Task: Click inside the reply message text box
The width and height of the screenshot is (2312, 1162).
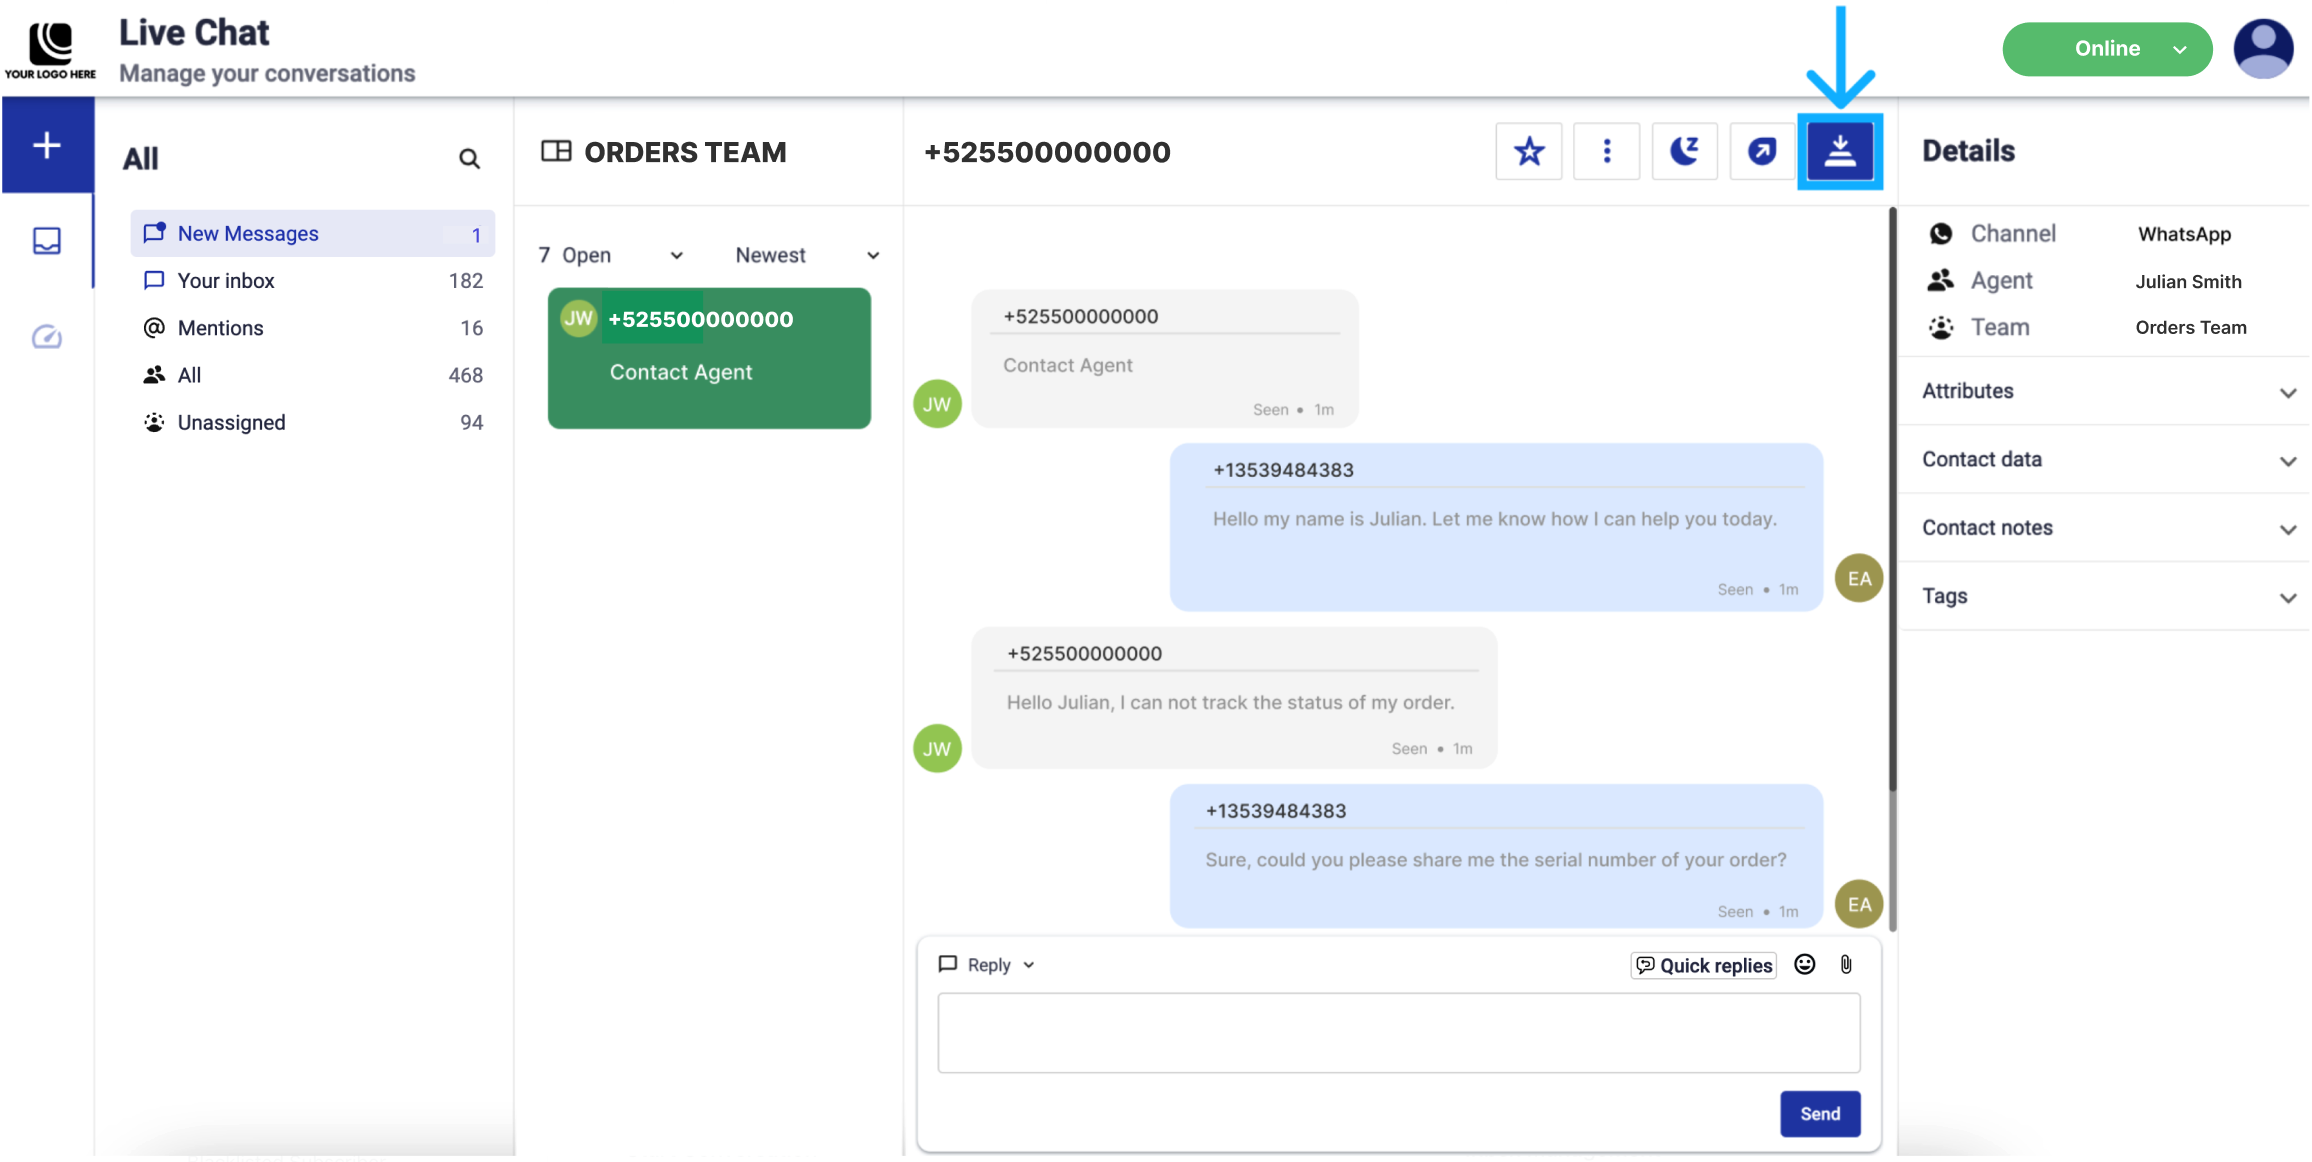Action: (1397, 1033)
